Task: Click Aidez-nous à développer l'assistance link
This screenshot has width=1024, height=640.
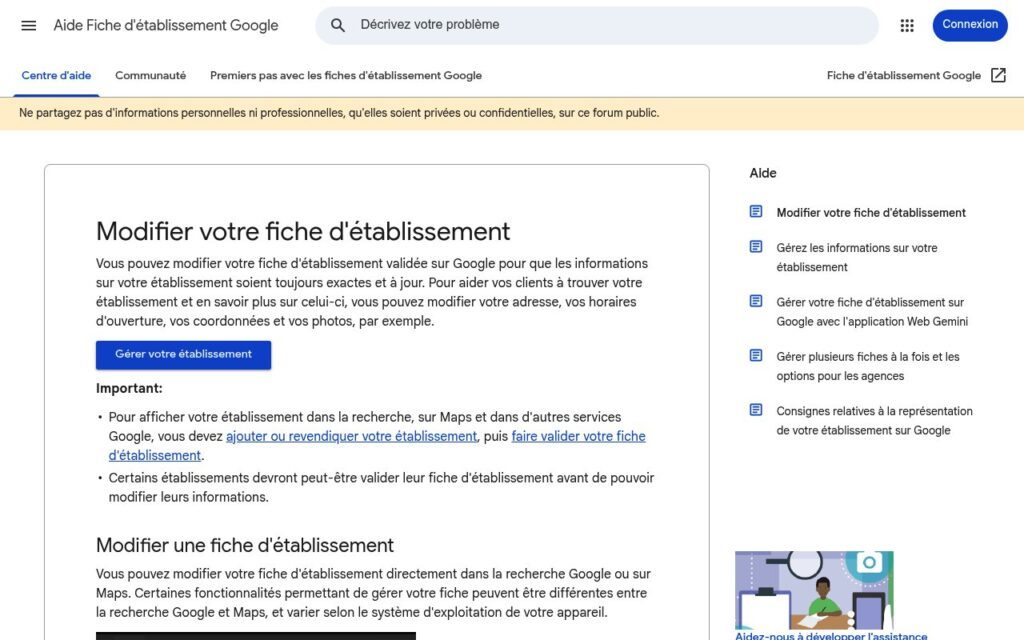Action: 831,635
